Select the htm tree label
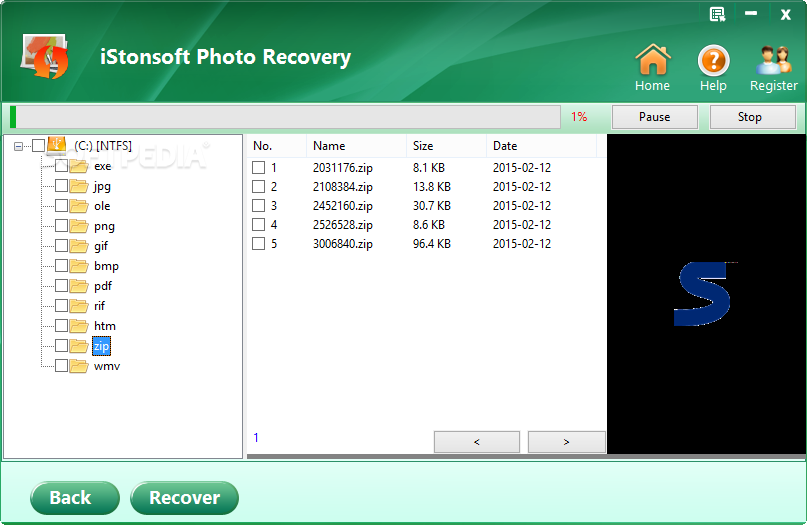 point(105,326)
